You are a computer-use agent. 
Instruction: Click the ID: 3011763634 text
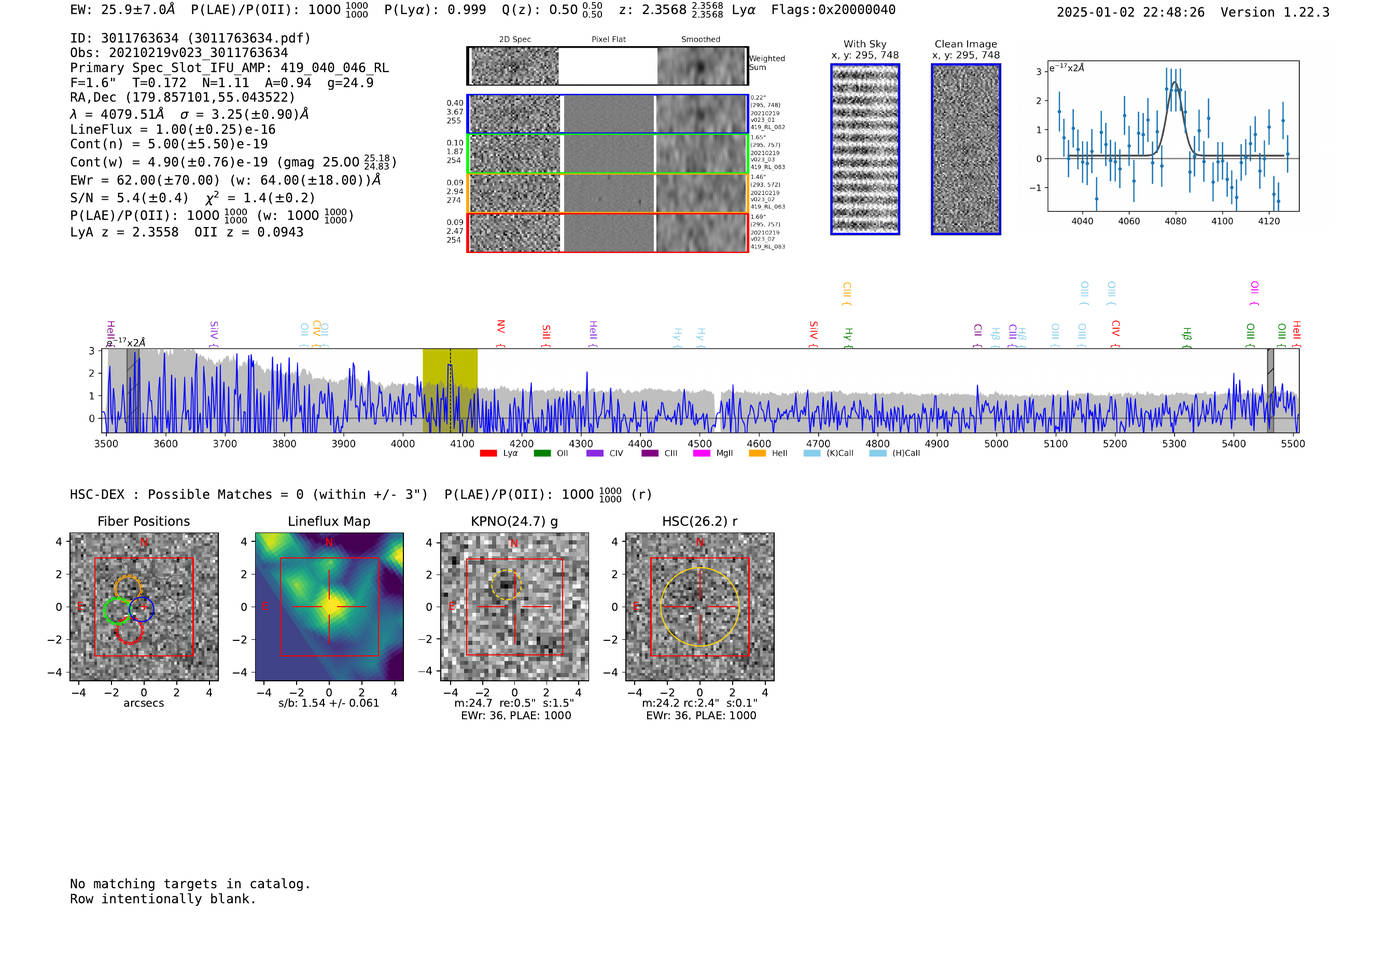pyautogui.click(x=190, y=38)
